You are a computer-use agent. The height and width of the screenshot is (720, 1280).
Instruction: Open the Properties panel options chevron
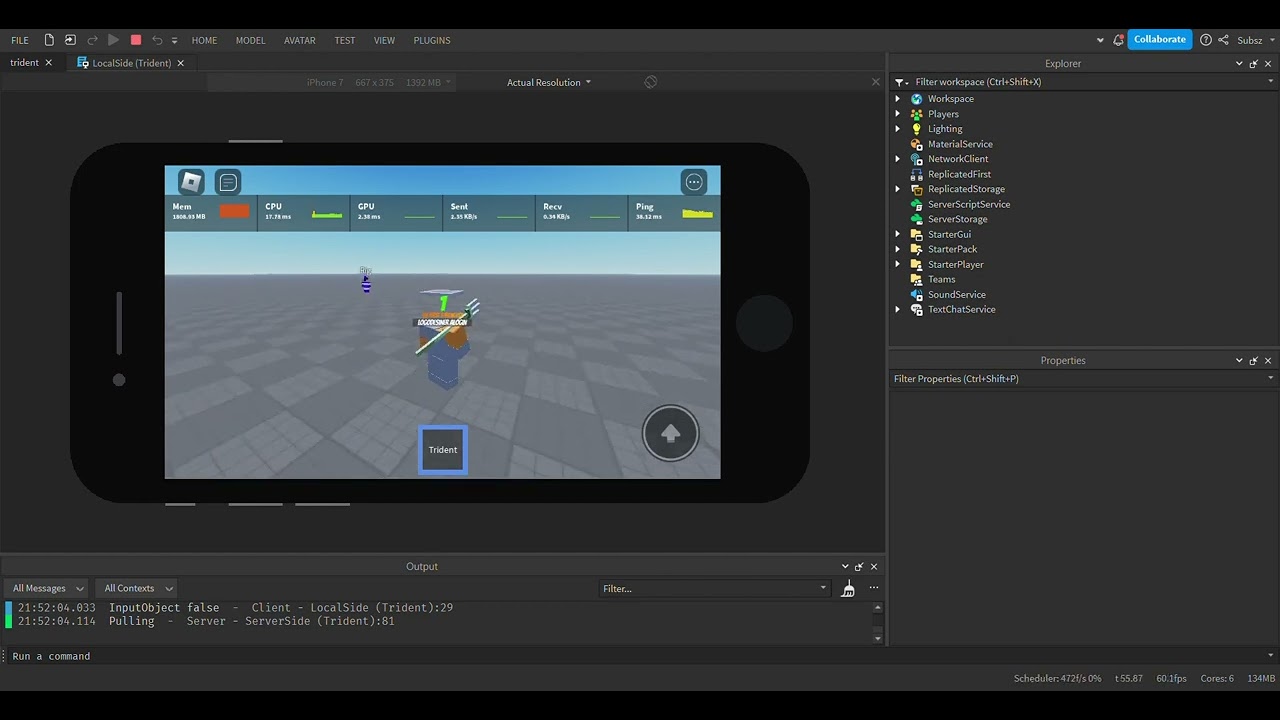pos(1239,361)
